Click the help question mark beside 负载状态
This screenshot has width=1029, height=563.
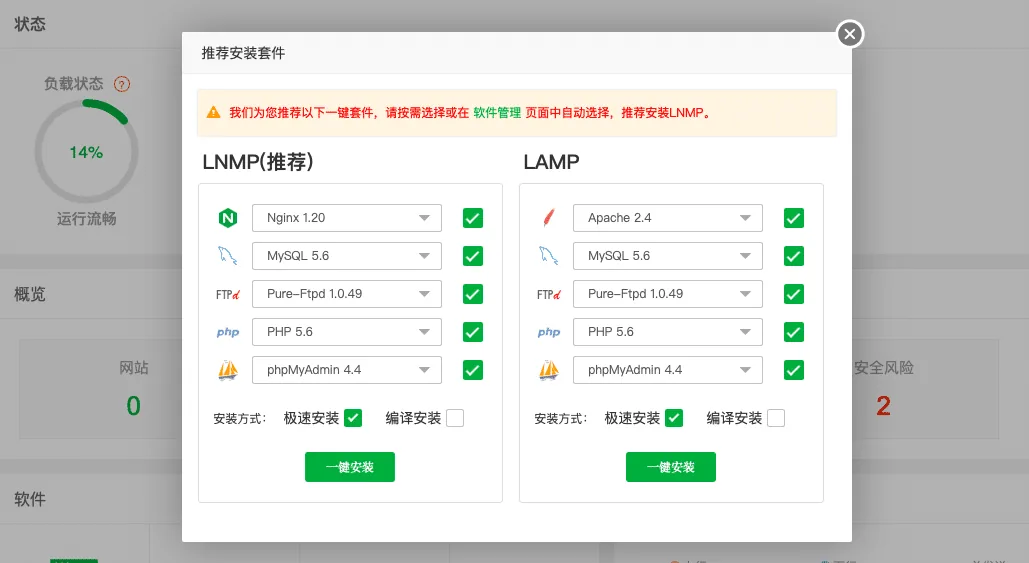pyautogui.click(x=122, y=84)
